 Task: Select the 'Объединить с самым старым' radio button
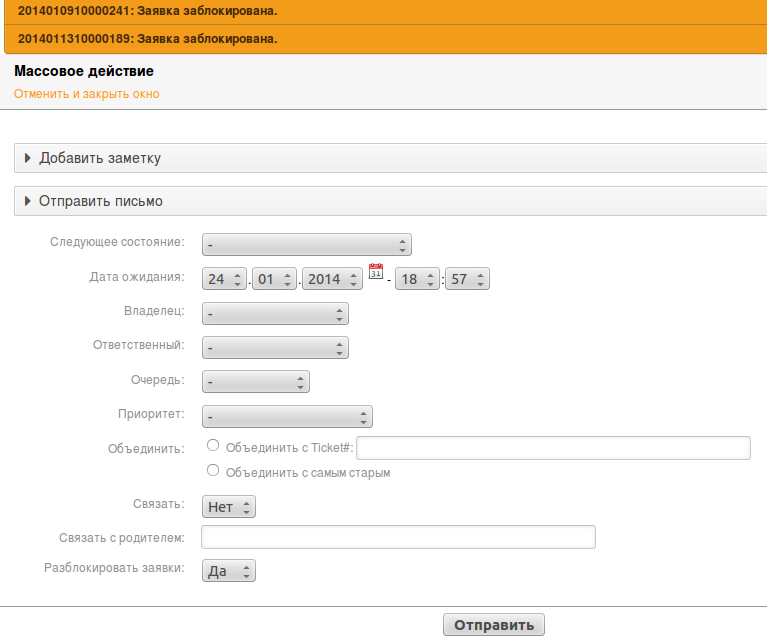[213, 470]
